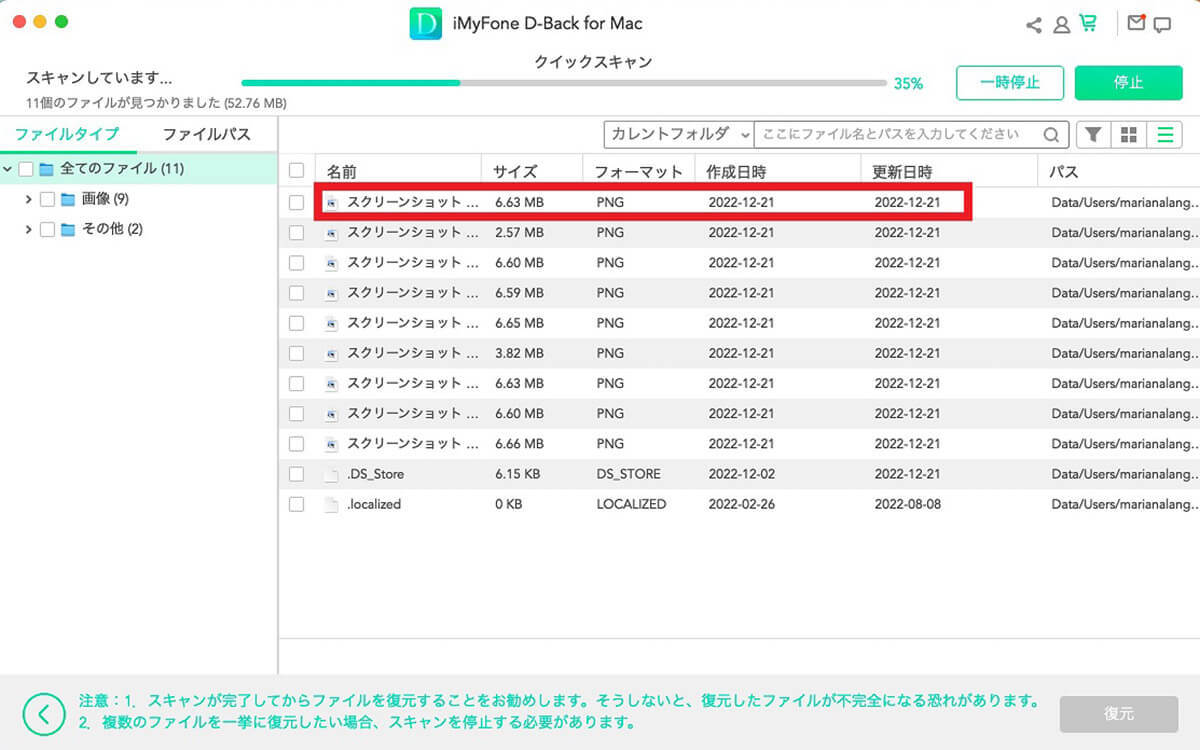This screenshot has width=1200, height=750.
Task: Switch to ファイルパス tab
Action: coord(207,134)
